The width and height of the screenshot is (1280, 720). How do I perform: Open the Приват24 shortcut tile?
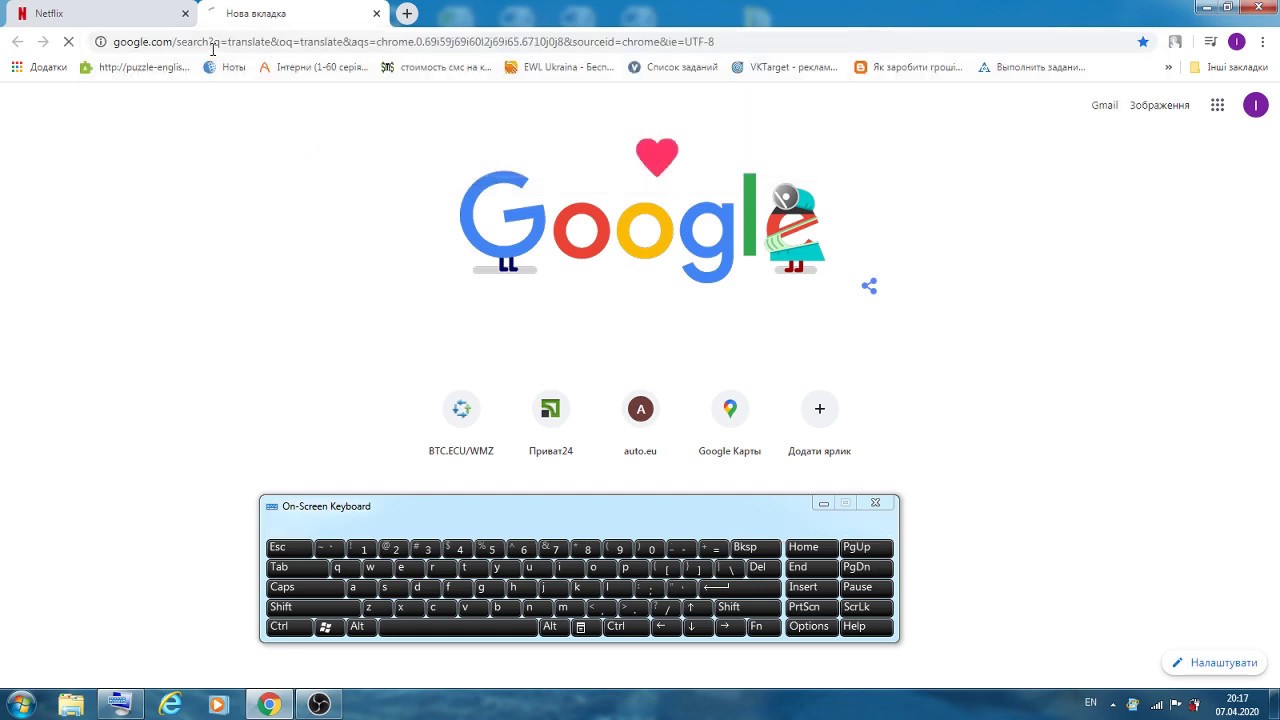pyautogui.click(x=550, y=424)
